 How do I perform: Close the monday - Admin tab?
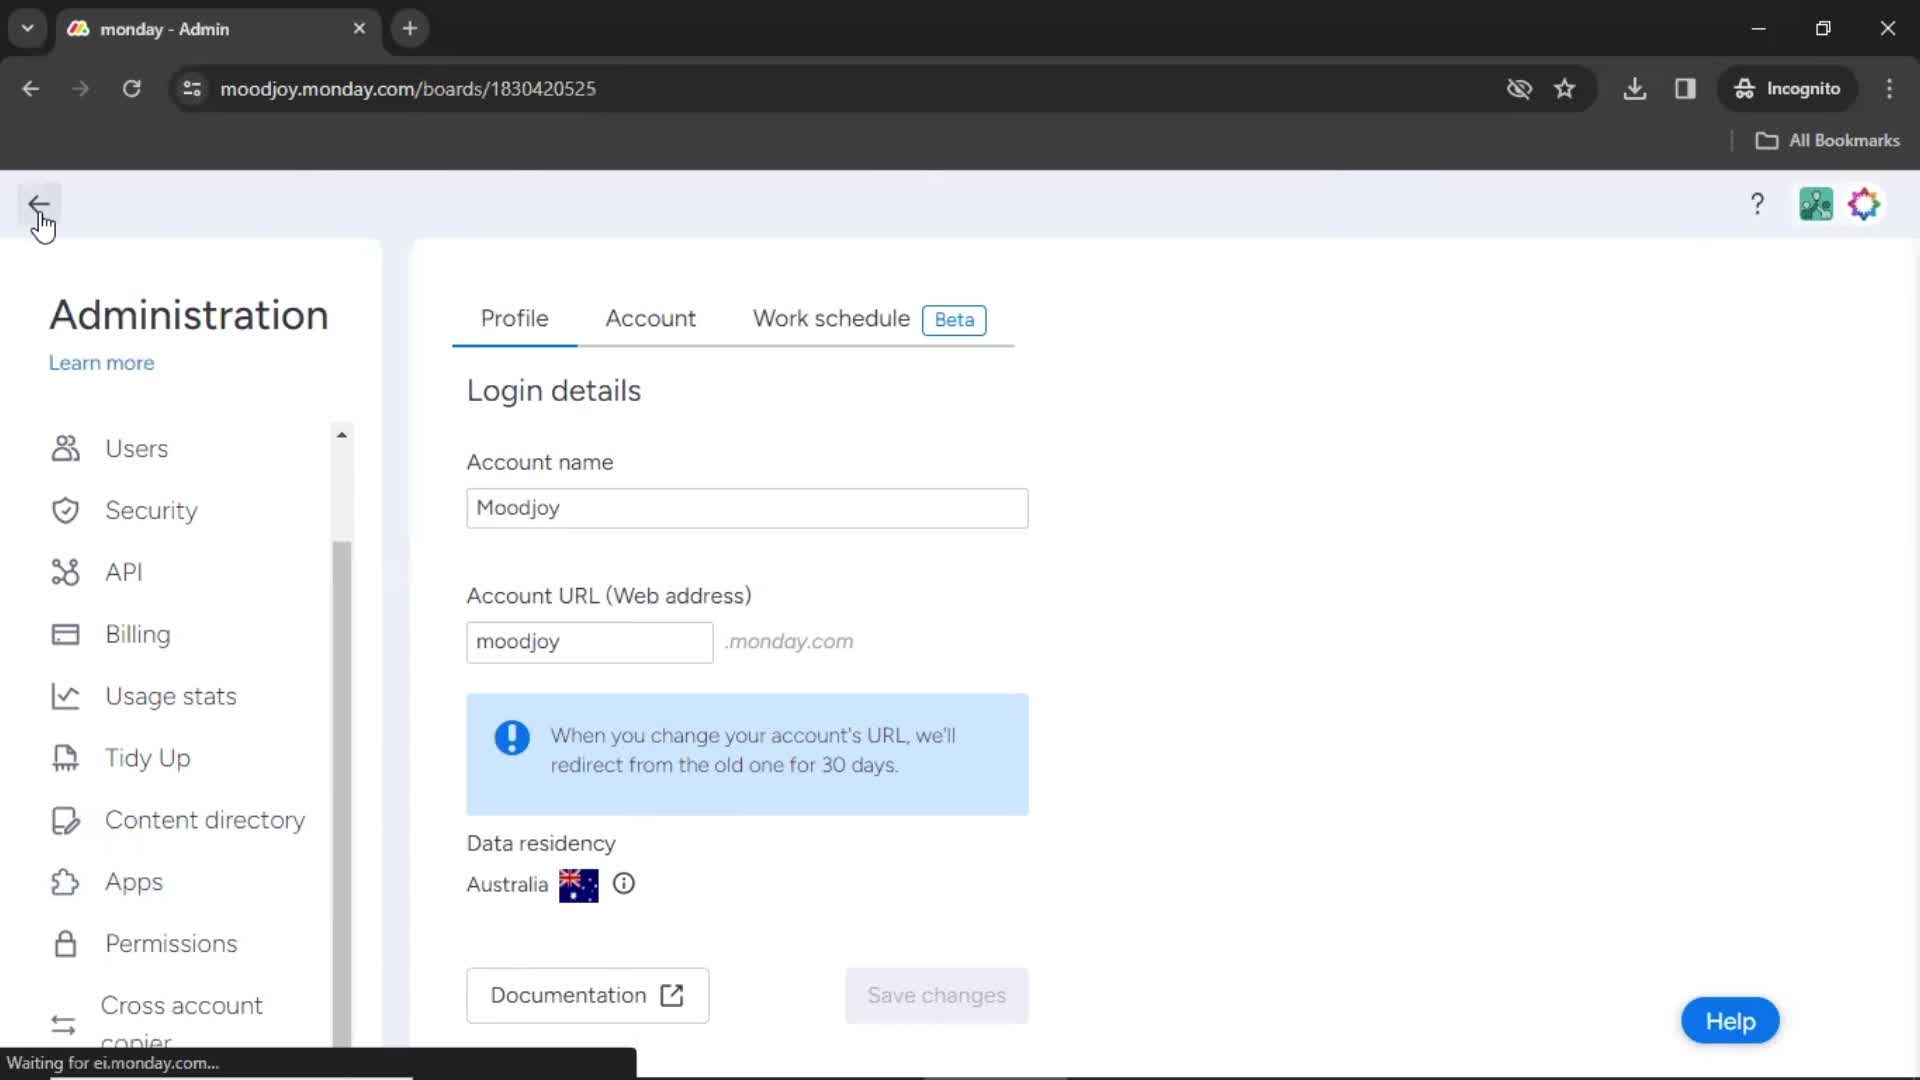(359, 29)
